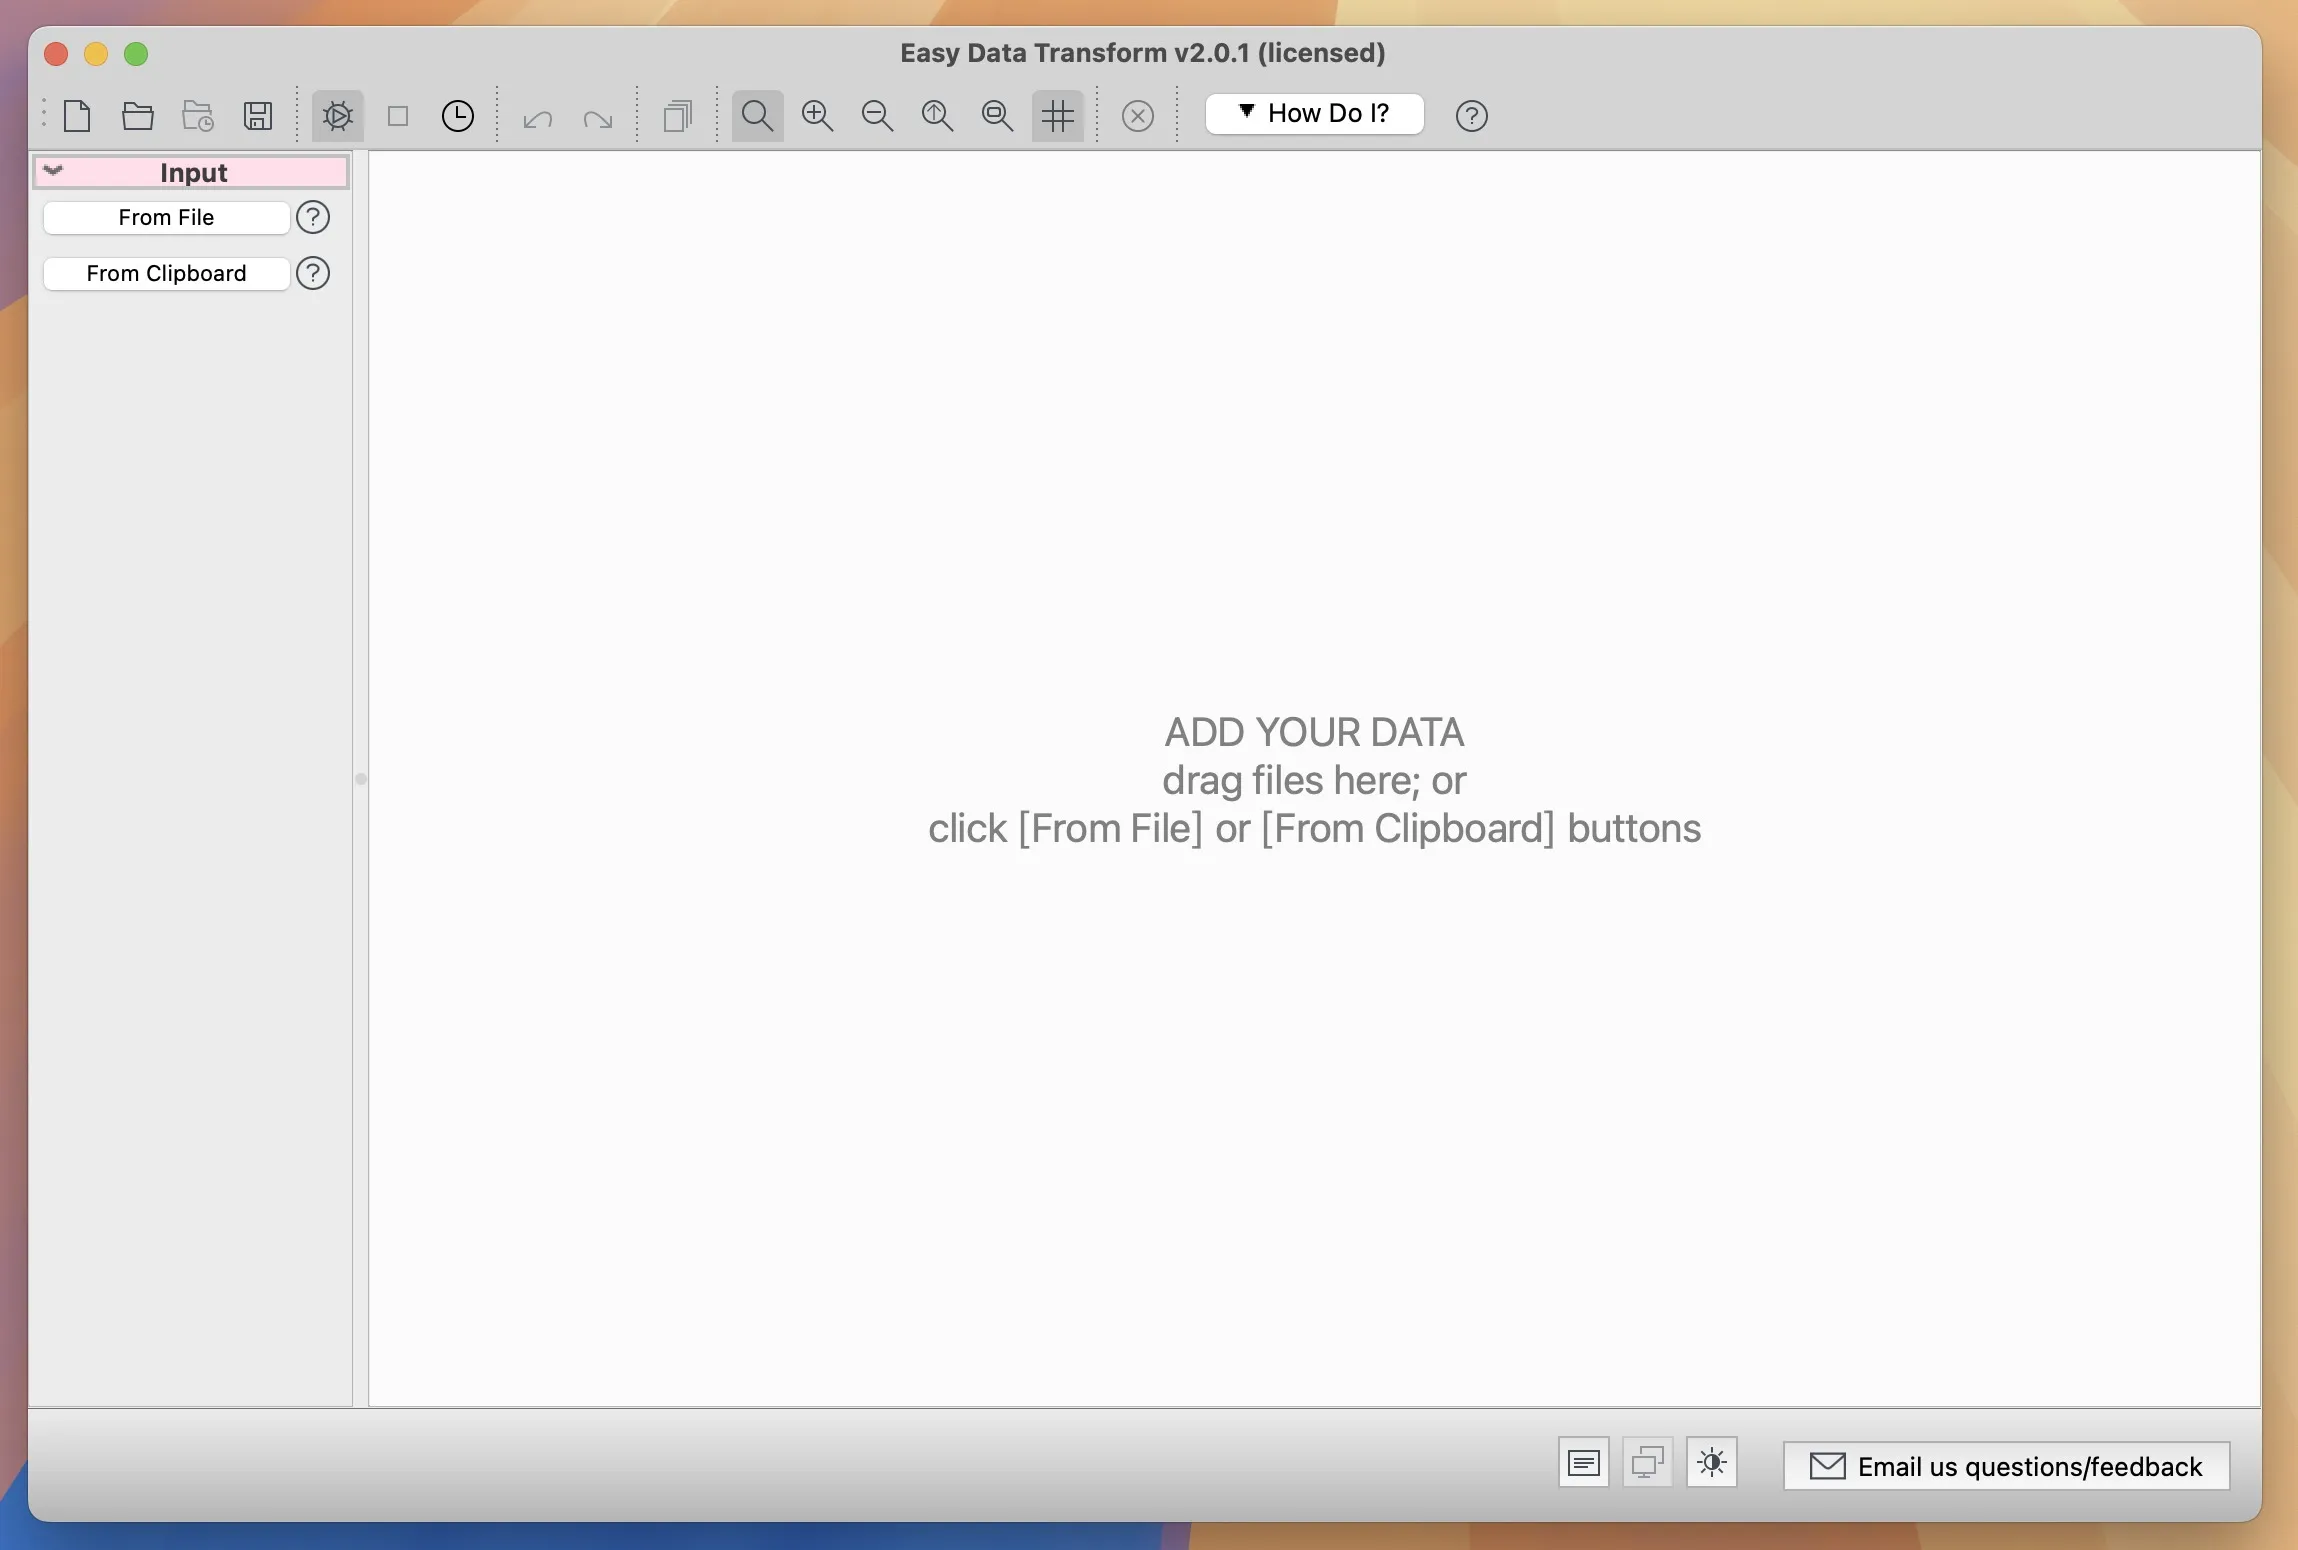Click the redo arrow icon

[598, 119]
